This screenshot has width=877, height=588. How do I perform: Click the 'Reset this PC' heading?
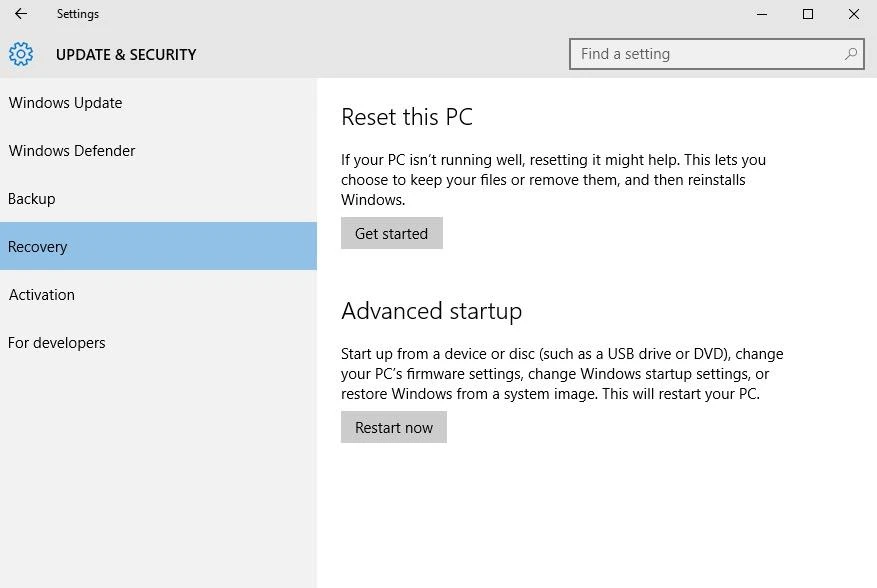click(x=407, y=117)
